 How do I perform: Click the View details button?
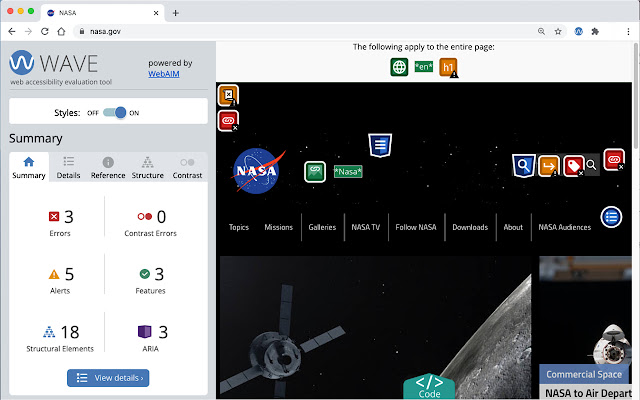click(x=108, y=377)
